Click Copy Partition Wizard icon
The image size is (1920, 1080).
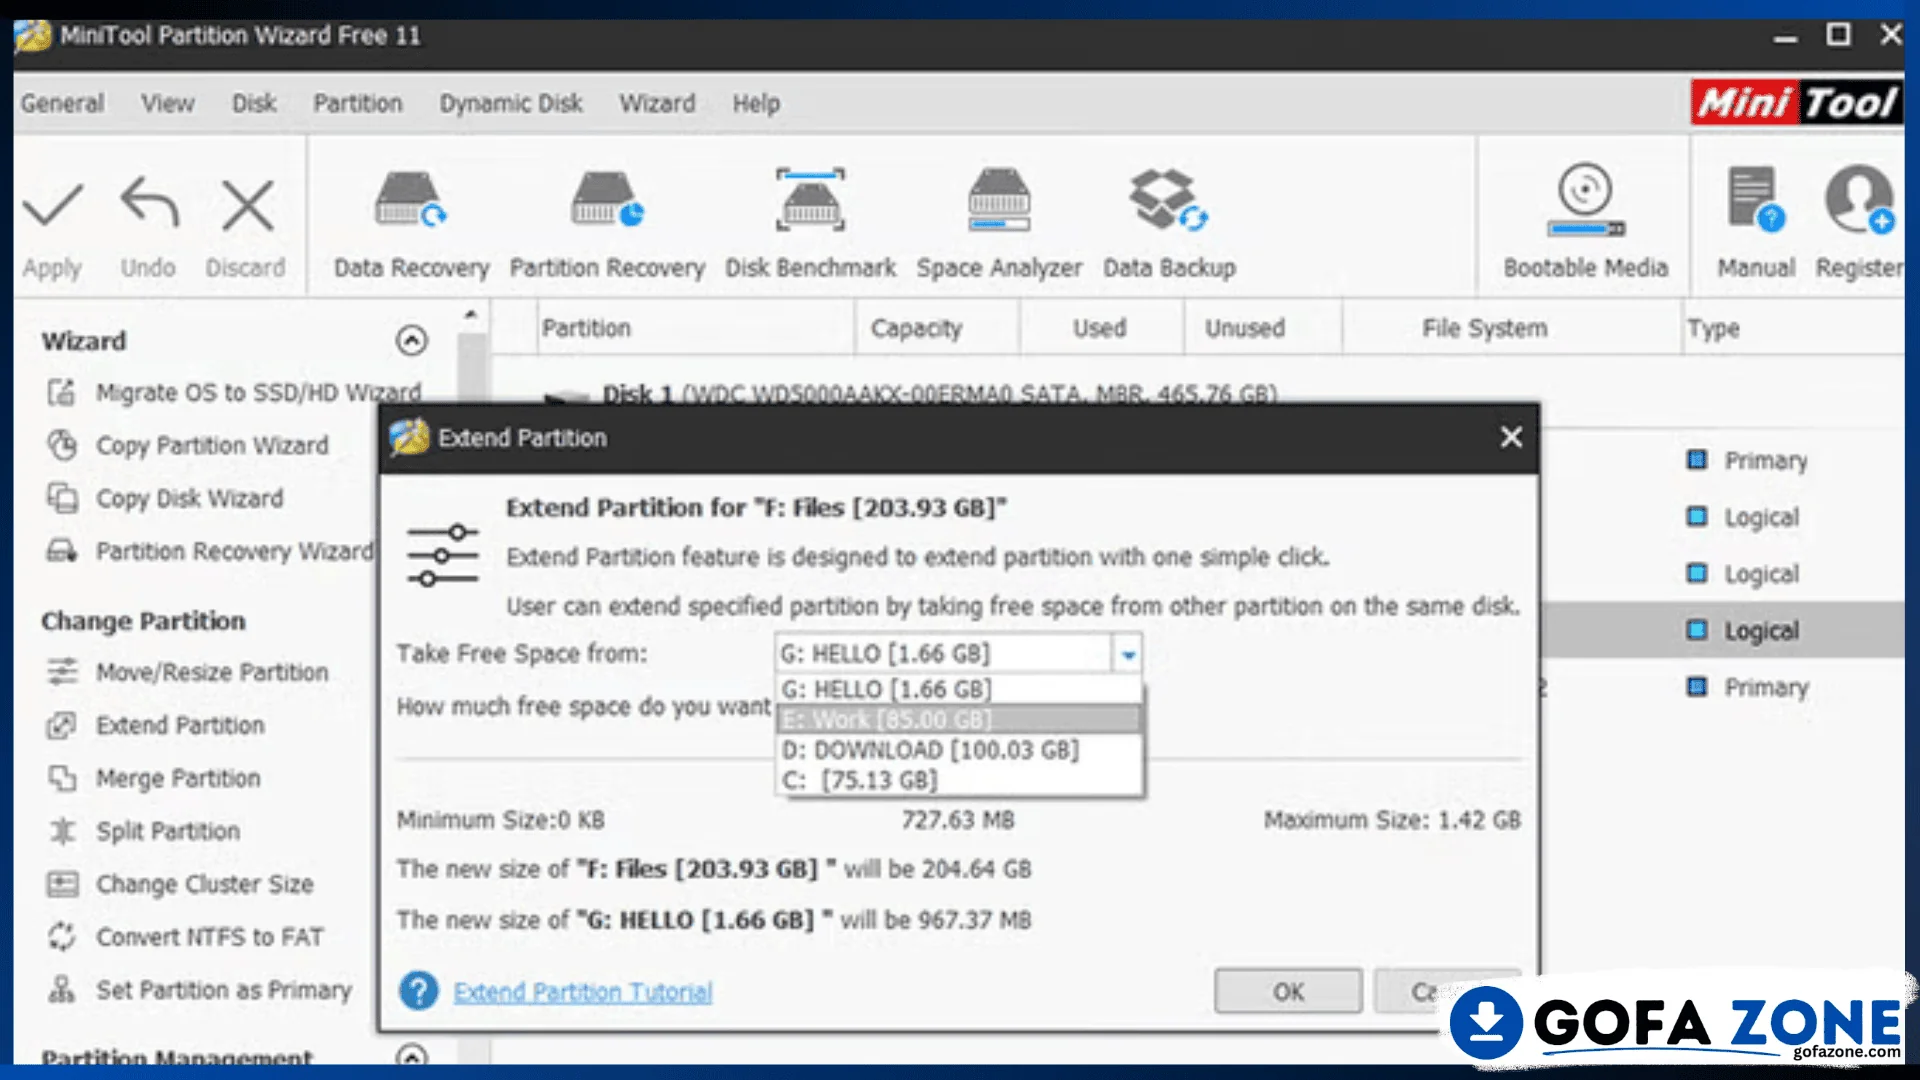point(62,445)
